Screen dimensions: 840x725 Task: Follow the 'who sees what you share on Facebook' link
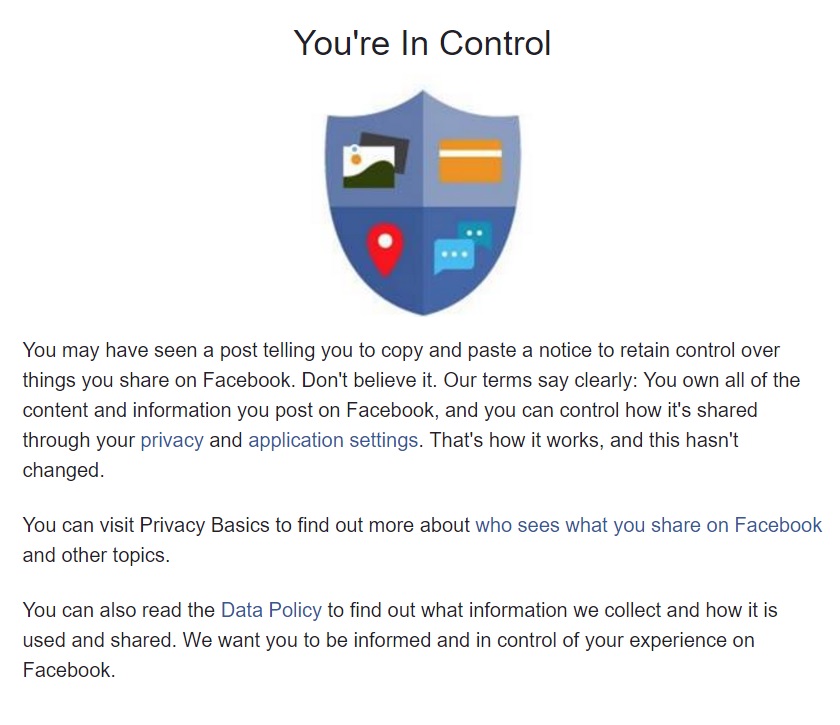[648, 525]
